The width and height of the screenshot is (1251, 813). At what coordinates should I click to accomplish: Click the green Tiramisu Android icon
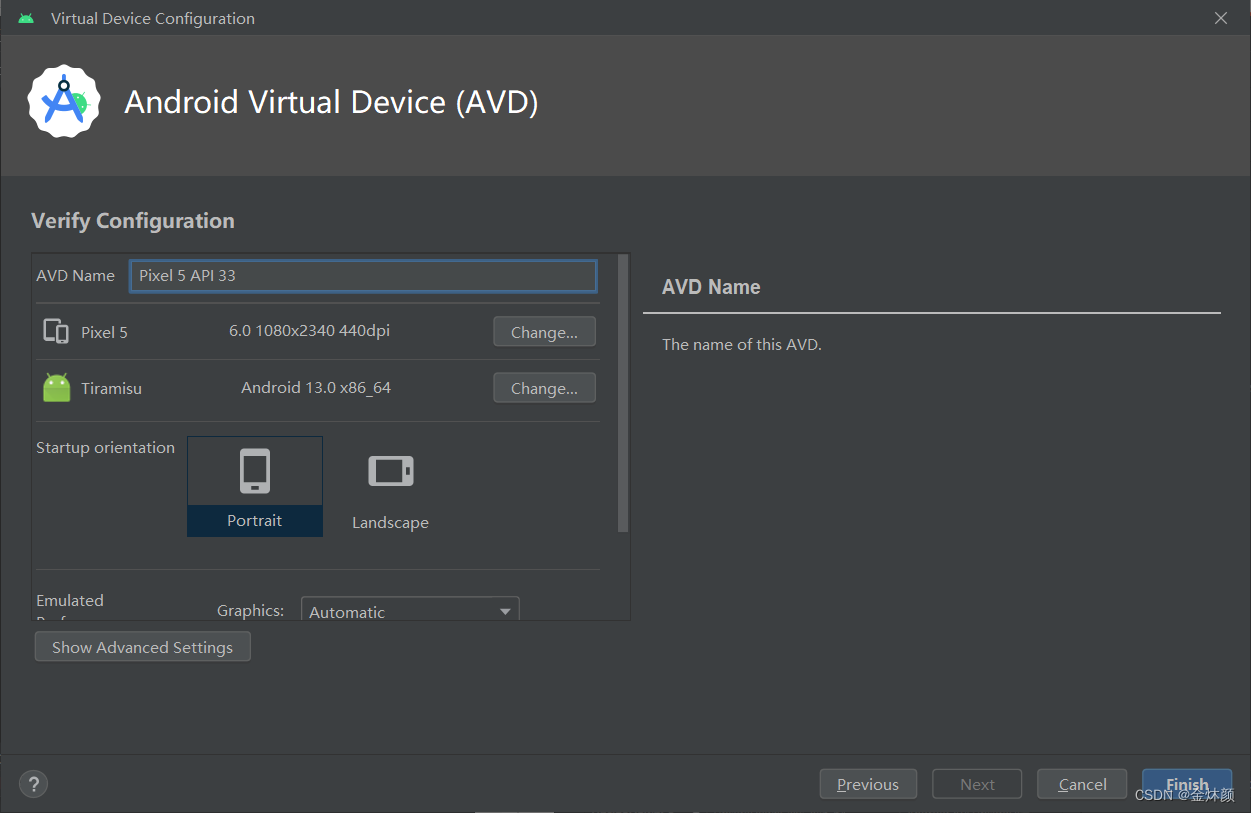point(57,388)
